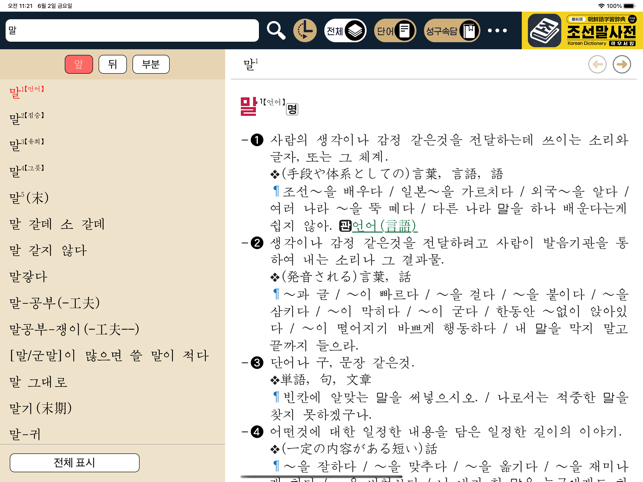Viewport: 643px width, 482px height.
Task: Select 말⁵(末) entry in the word list
Action: pos(30,198)
